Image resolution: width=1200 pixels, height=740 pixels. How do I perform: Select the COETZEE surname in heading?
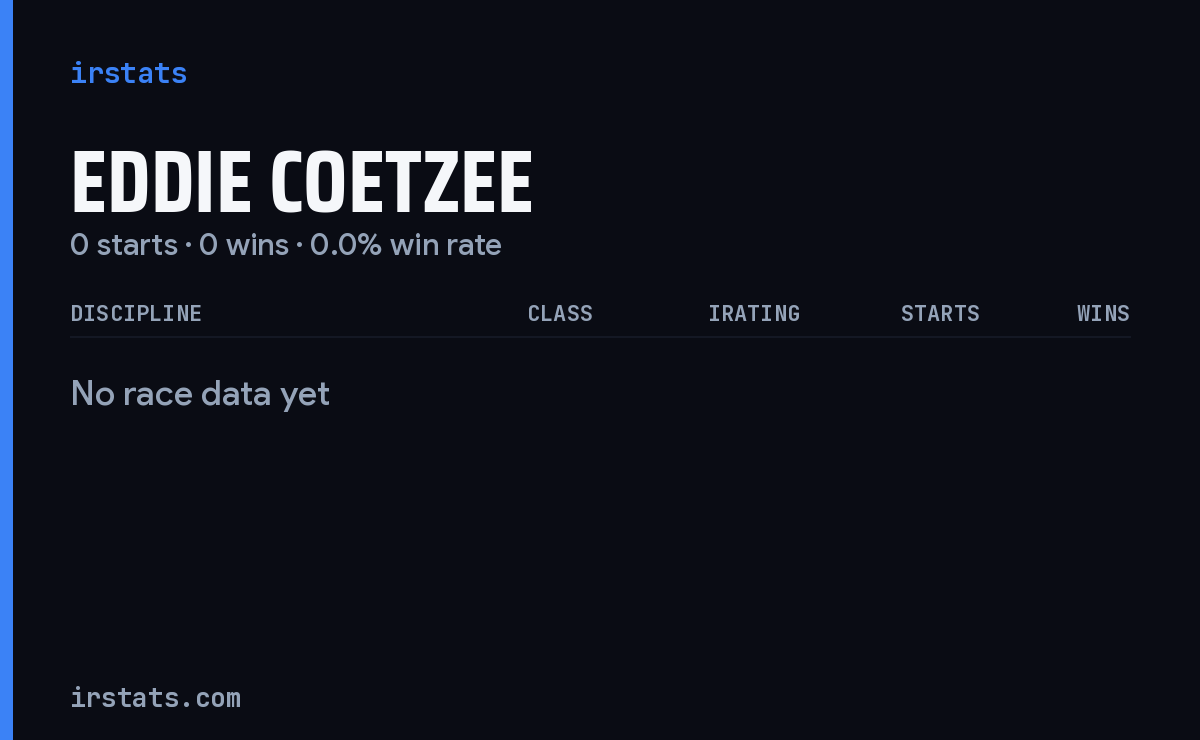pyautogui.click(x=402, y=183)
